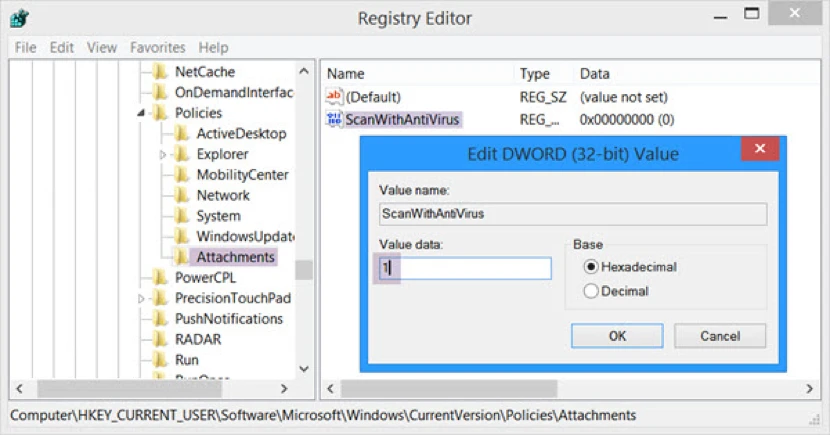Screen dimensions: 830x435
Task: Open the Edit menu
Action: (x=62, y=47)
